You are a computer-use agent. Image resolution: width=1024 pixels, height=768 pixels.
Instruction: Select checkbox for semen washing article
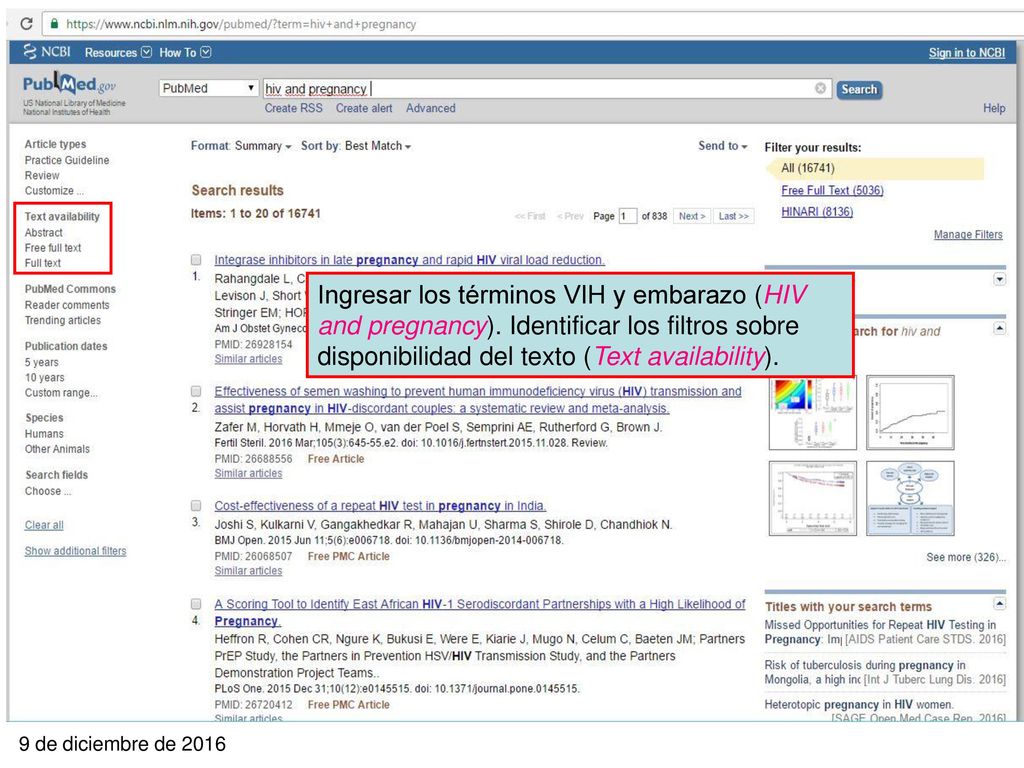click(196, 391)
